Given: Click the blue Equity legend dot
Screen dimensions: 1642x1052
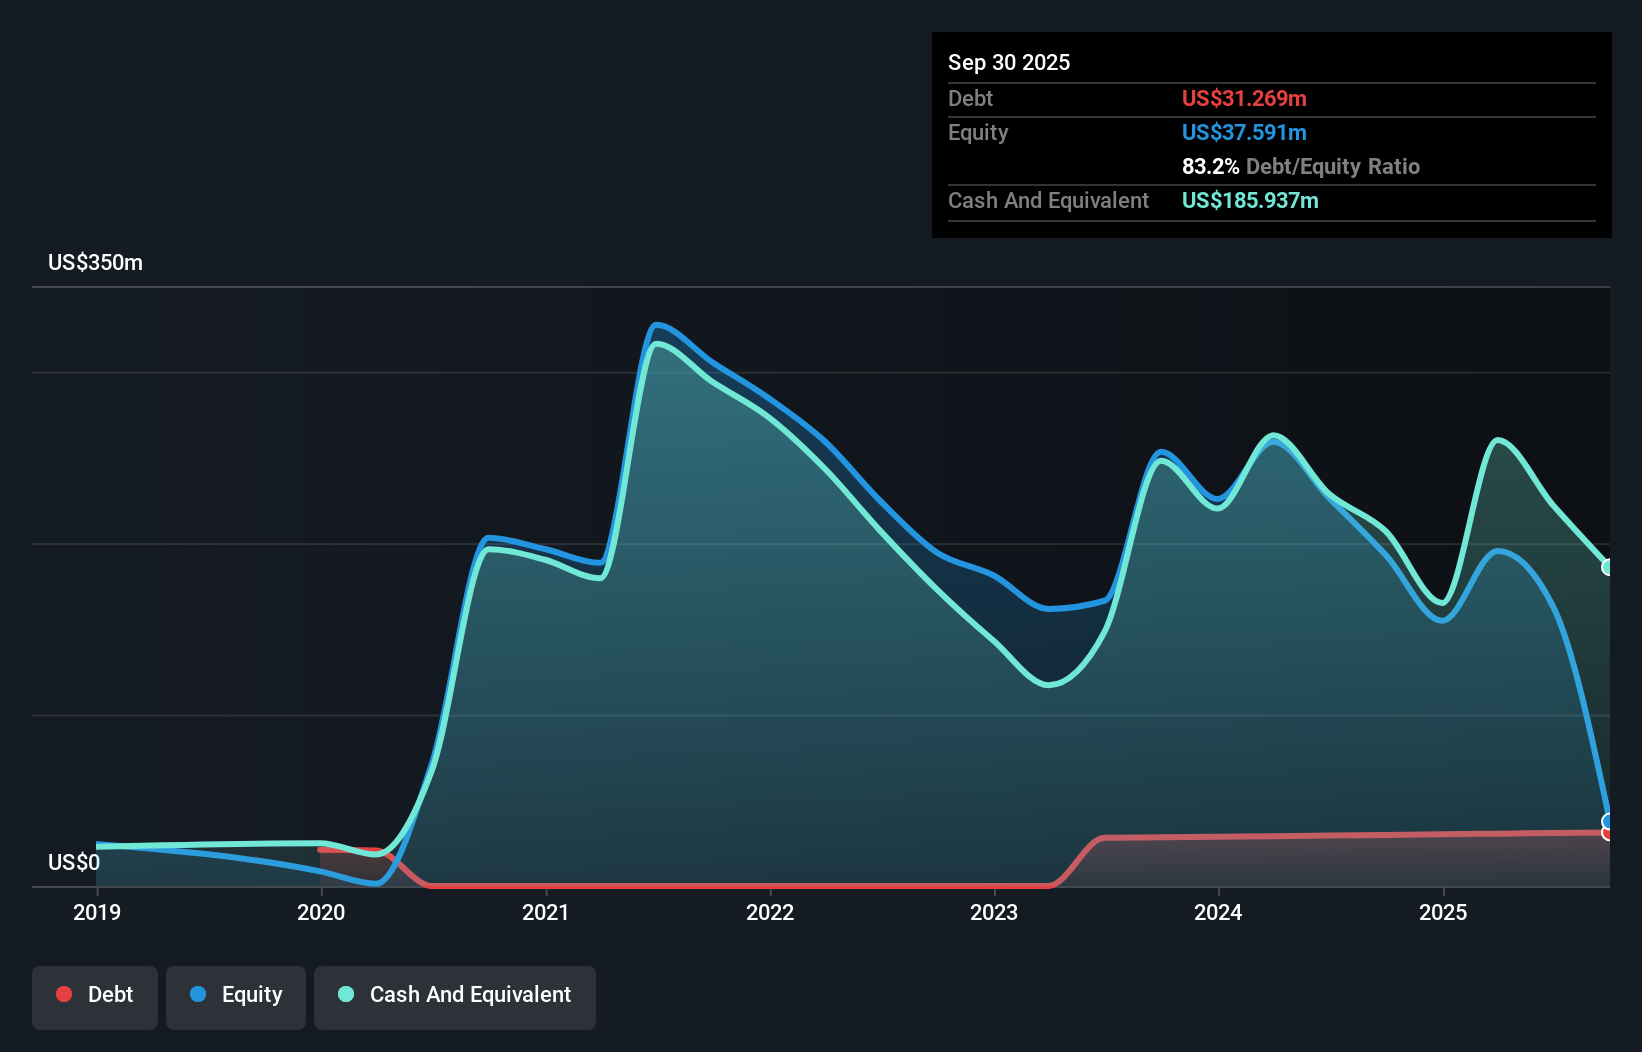Looking at the screenshot, I should [x=198, y=994].
